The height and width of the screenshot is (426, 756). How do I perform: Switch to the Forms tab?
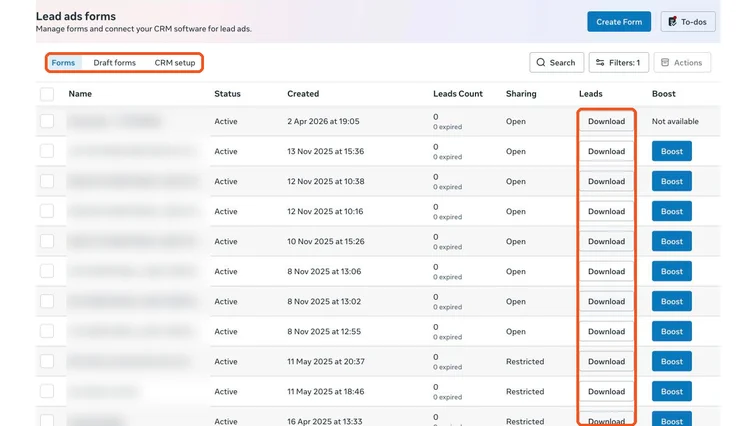(x=63, y=63)
